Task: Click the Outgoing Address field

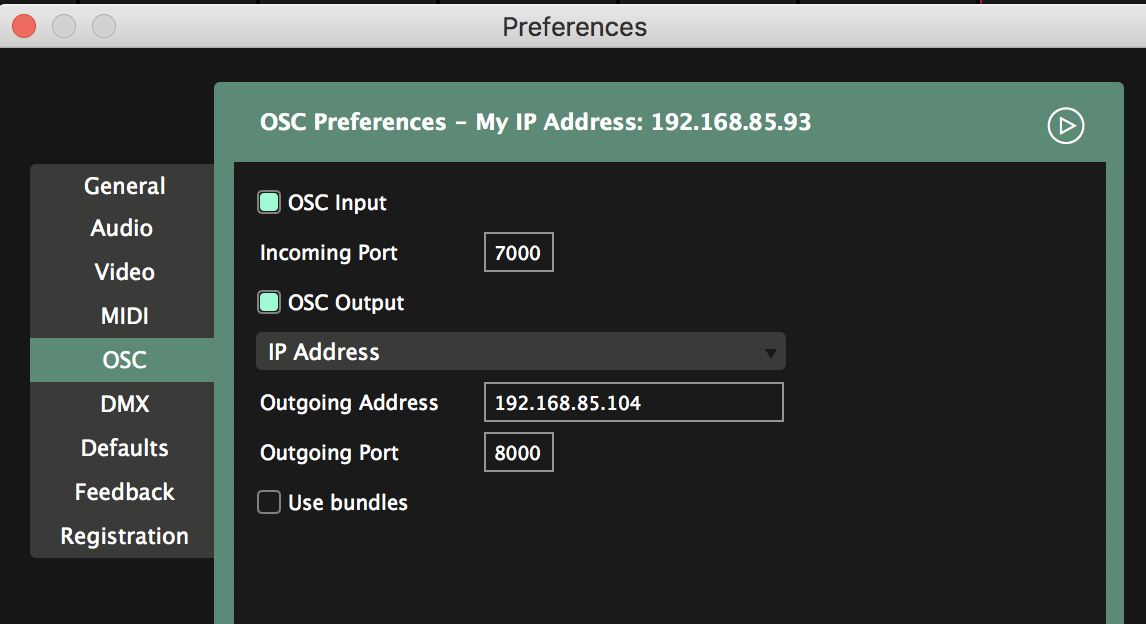Action: point(633,403)
